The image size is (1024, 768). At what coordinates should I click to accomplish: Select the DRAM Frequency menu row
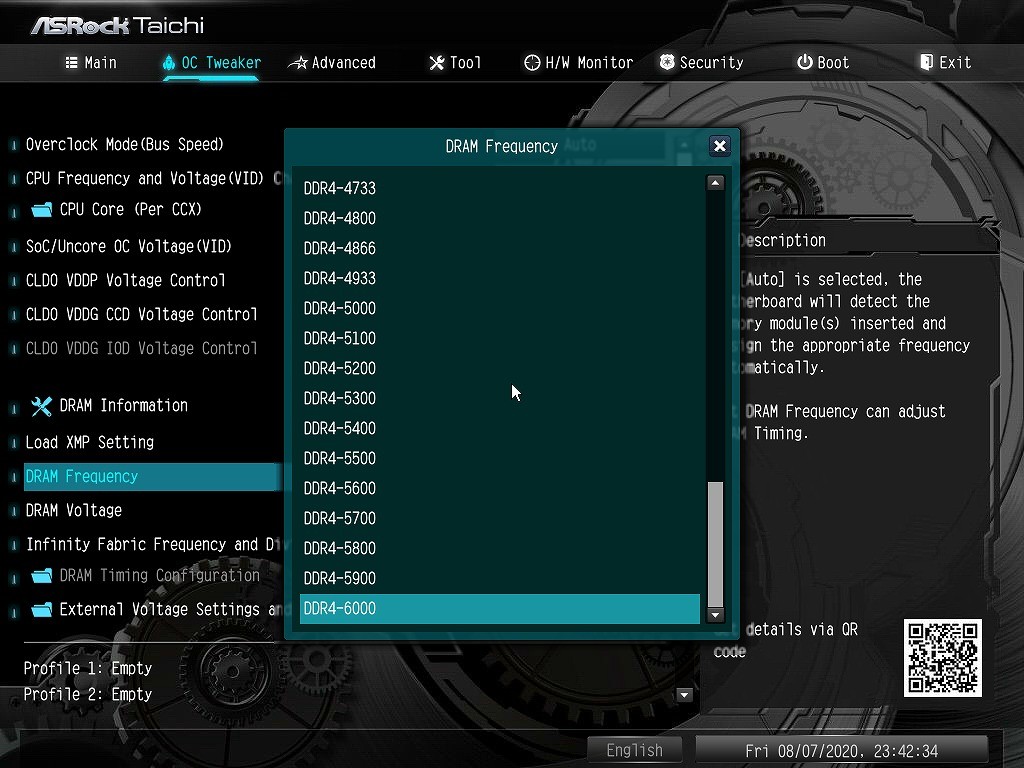pyautogui.click(x=153, y=477)
